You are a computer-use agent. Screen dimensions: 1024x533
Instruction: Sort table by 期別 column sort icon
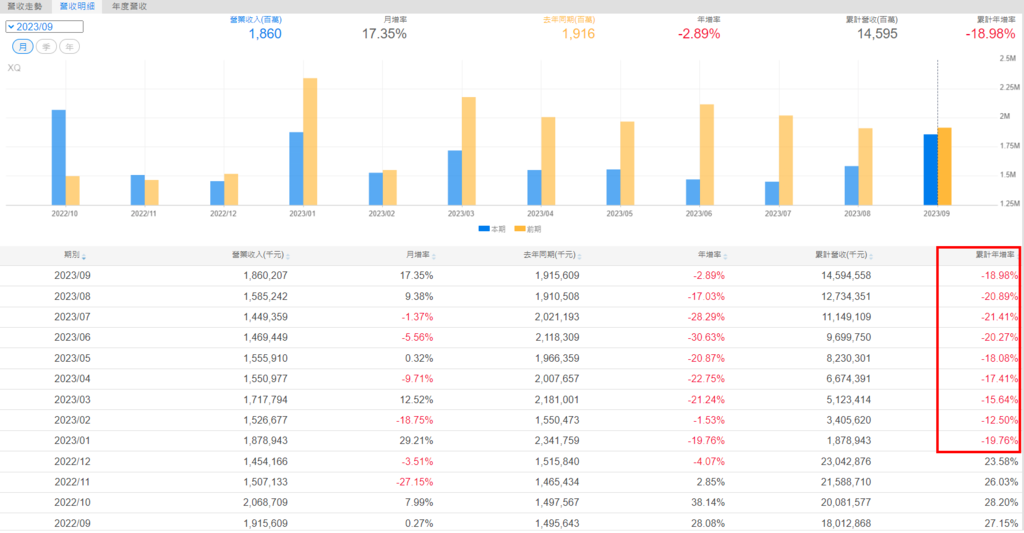[x=84, y=256]
